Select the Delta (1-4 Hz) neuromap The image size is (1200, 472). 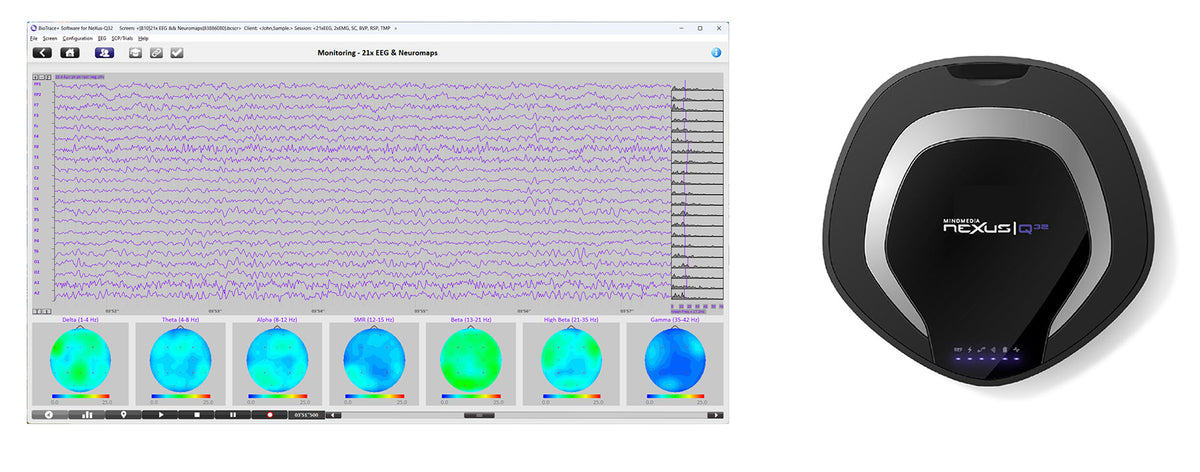tap(80, 360)
